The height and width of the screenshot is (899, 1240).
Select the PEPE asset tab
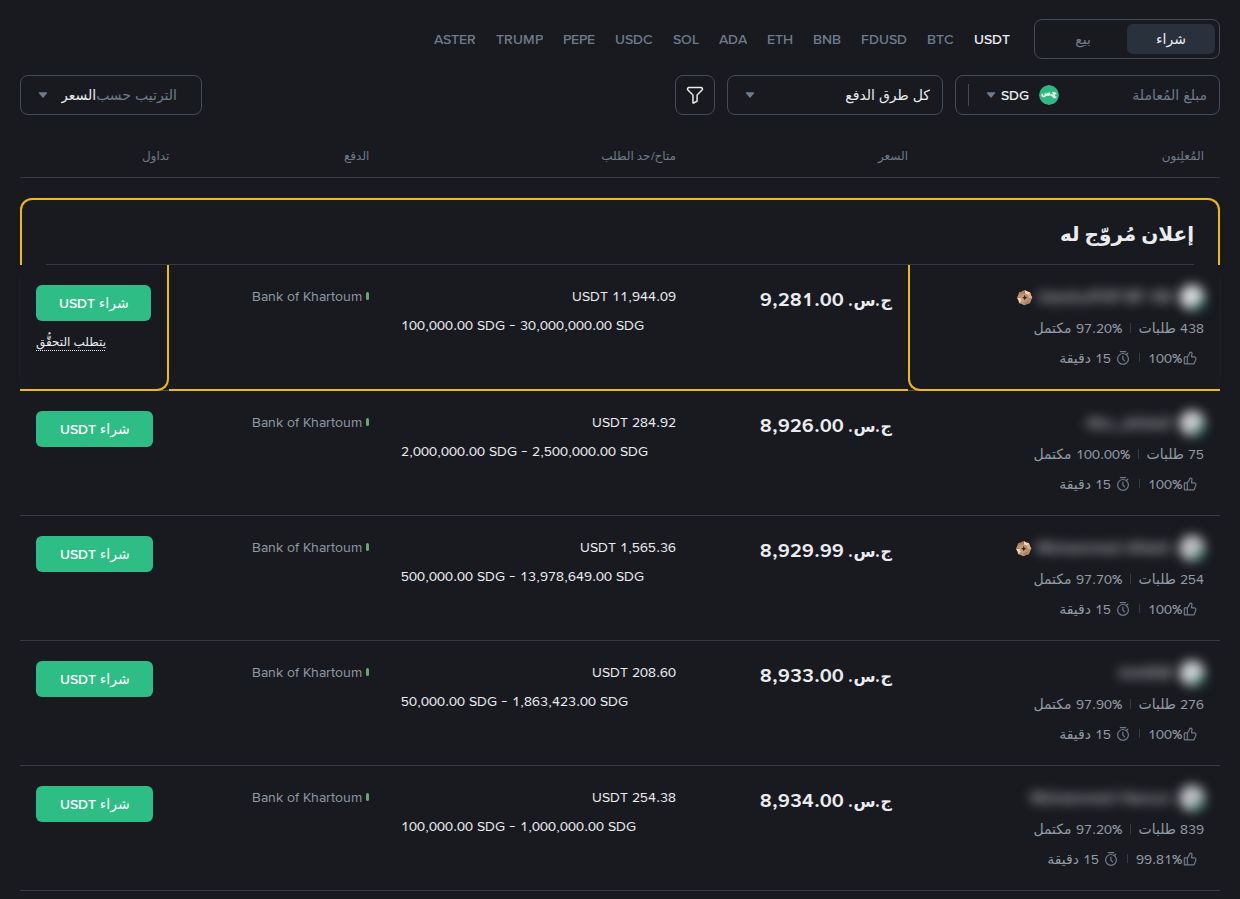pos(579,40)
